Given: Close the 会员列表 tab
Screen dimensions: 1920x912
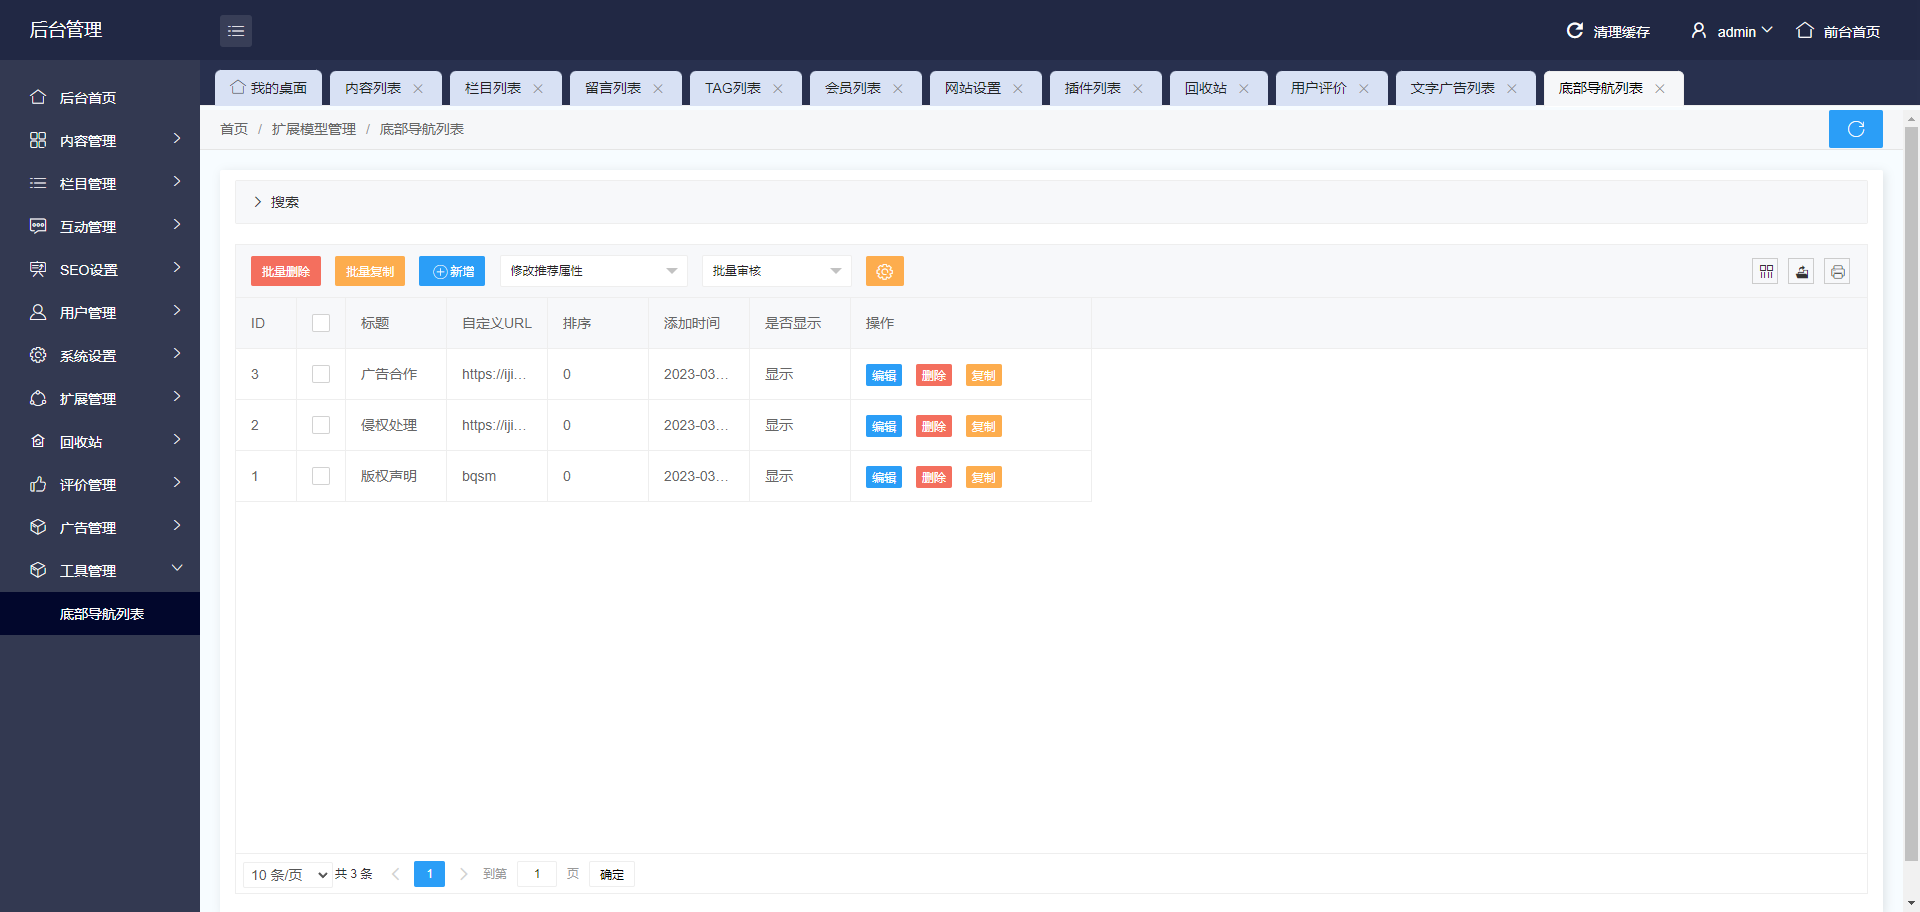Looking at the screenshot, I should click(x=898, y=89).
